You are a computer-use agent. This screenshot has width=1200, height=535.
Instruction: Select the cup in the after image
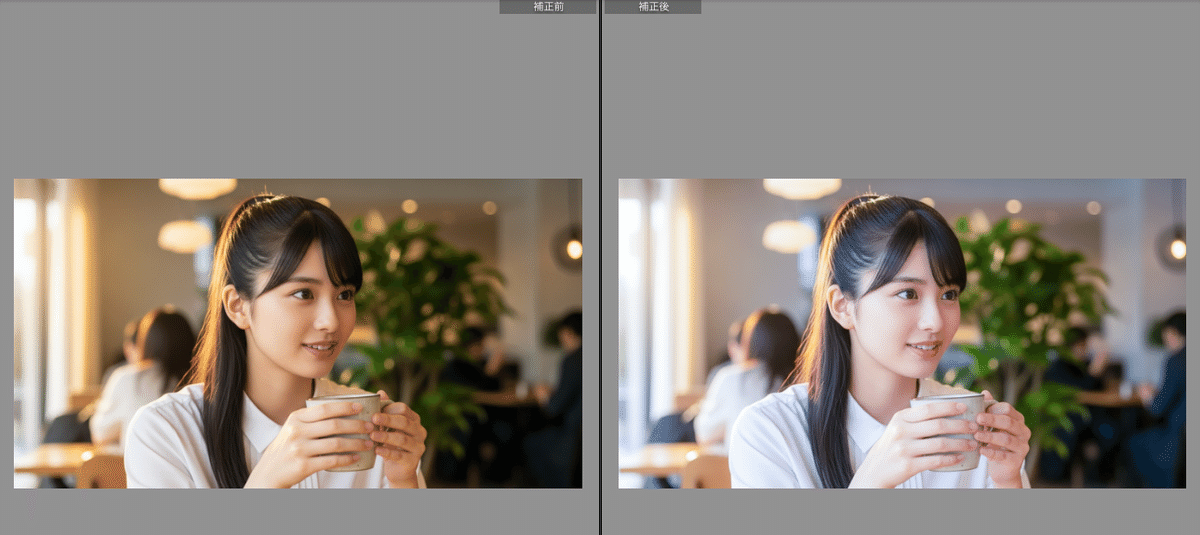pos(952,427)
